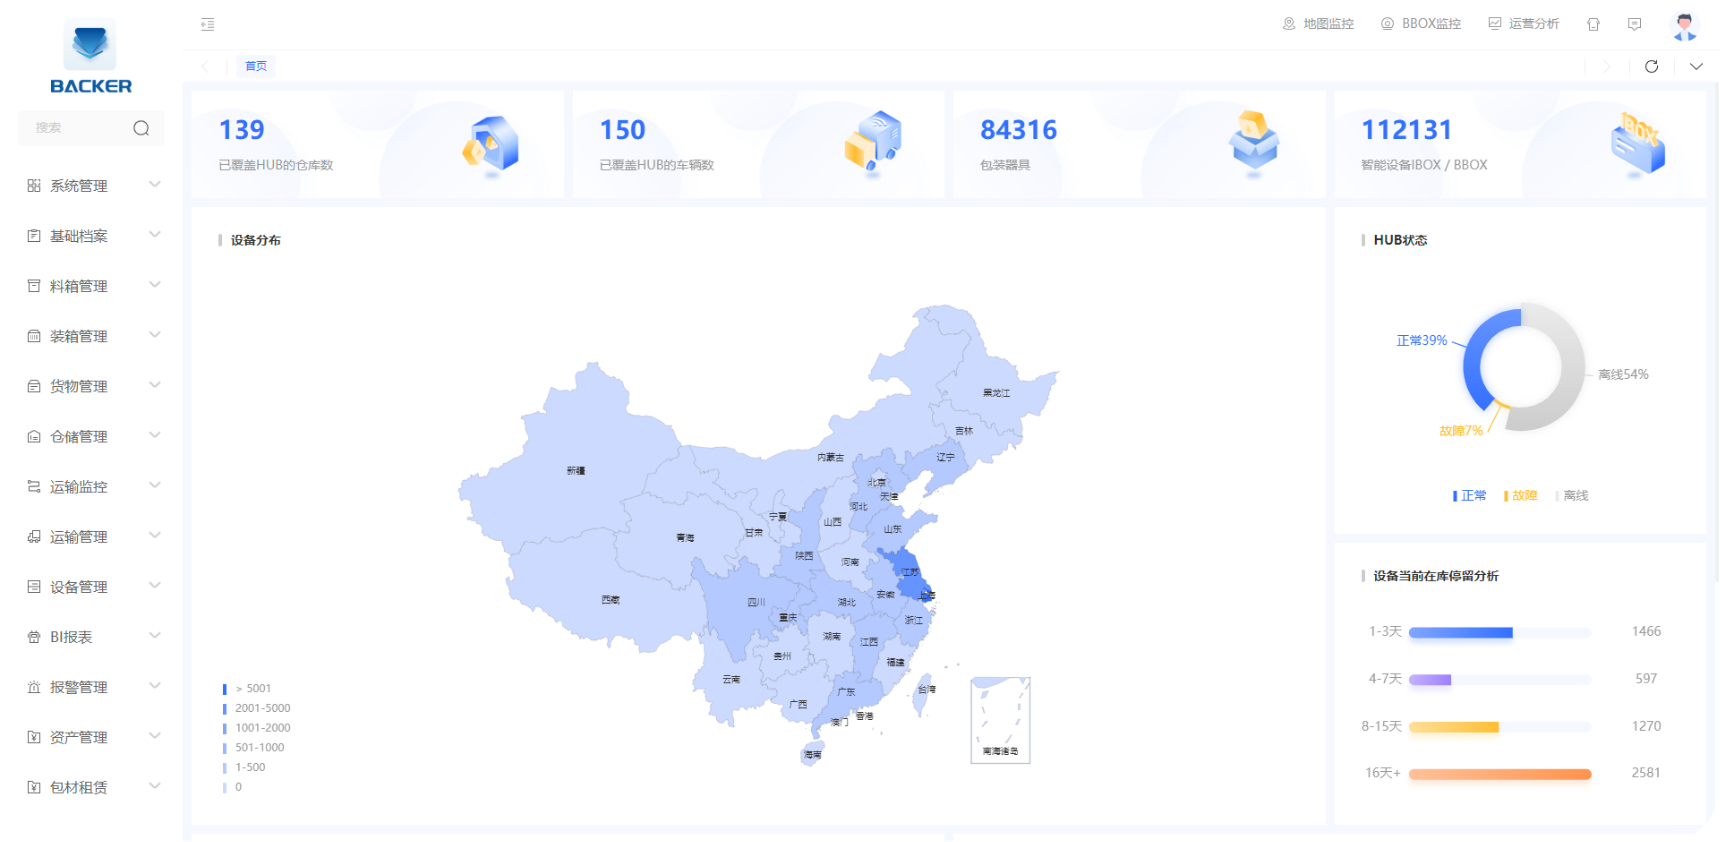1720x842 pixels.
Task: Click the search magnifier icon in sidebar
Action: [141, 128]
